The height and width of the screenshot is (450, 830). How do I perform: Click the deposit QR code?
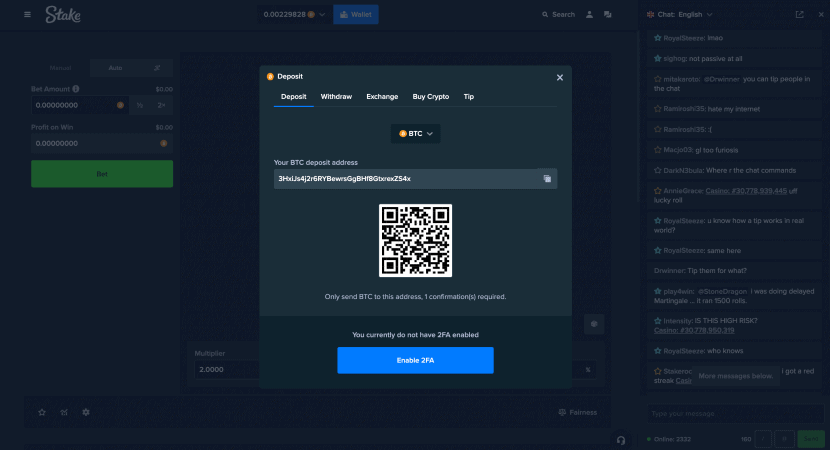(x=416, y=240)
